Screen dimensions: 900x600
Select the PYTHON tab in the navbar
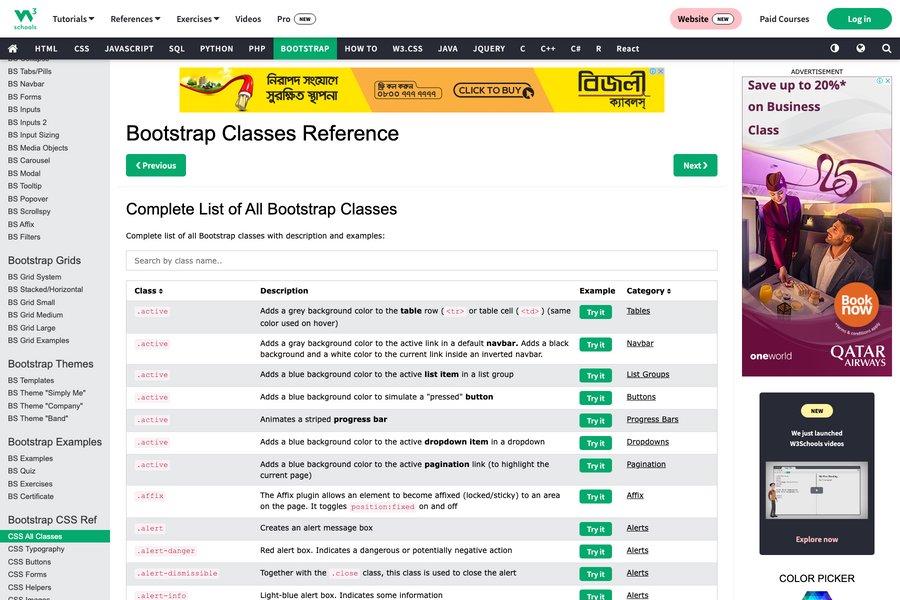[216, 47]
